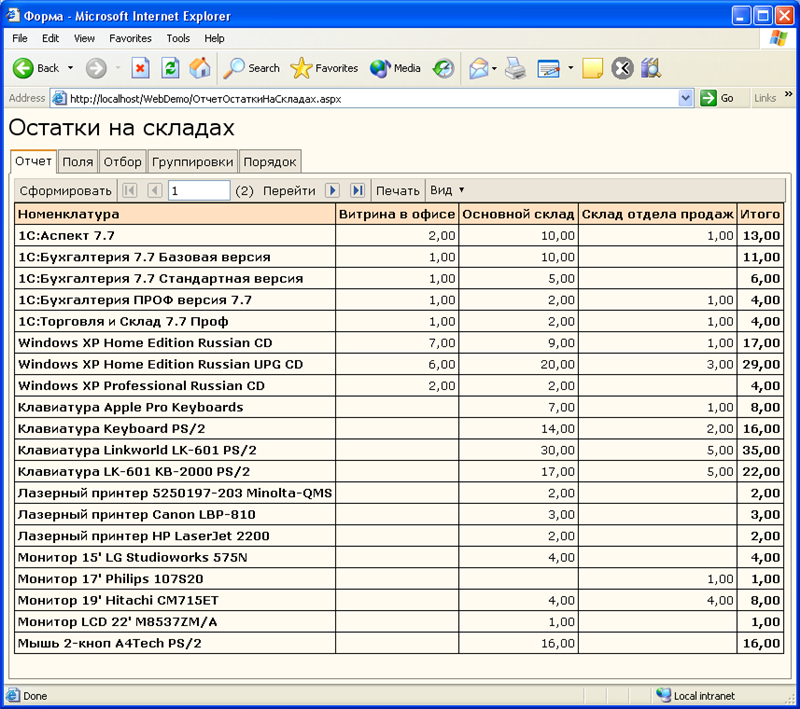The height and width of the screenshot is (709, 800).
Task: Open the Edit menu
Action: pyautogui.click(x=50, y=38)
